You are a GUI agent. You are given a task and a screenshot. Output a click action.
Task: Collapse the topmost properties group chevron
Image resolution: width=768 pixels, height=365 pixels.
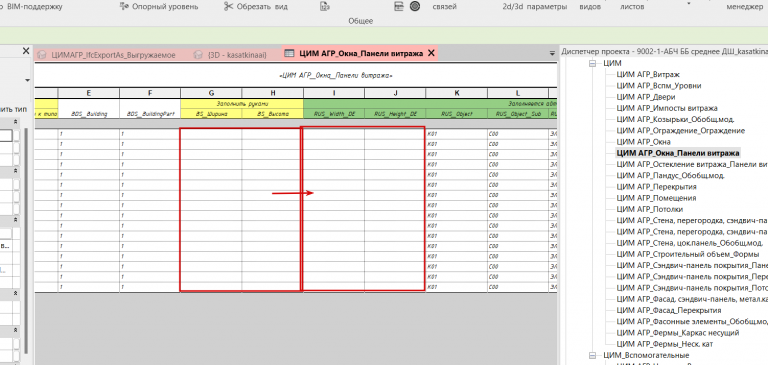click(15, 122)
